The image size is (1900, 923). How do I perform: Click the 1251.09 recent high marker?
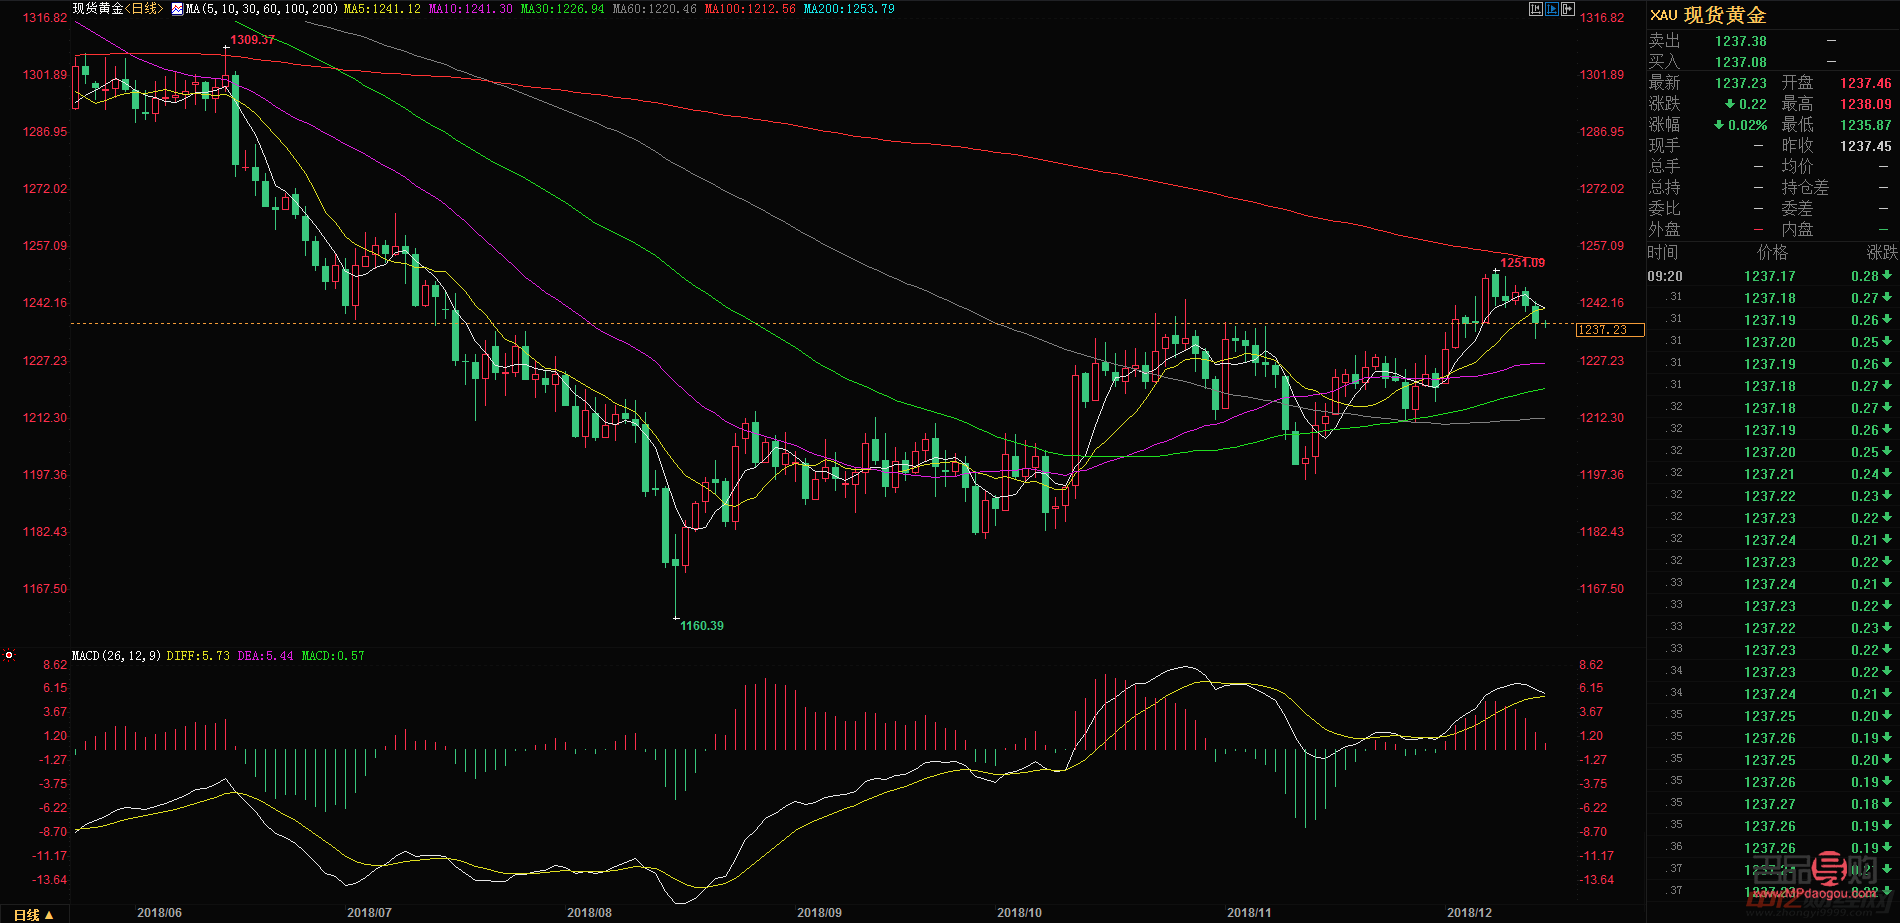pos(1522,263)
